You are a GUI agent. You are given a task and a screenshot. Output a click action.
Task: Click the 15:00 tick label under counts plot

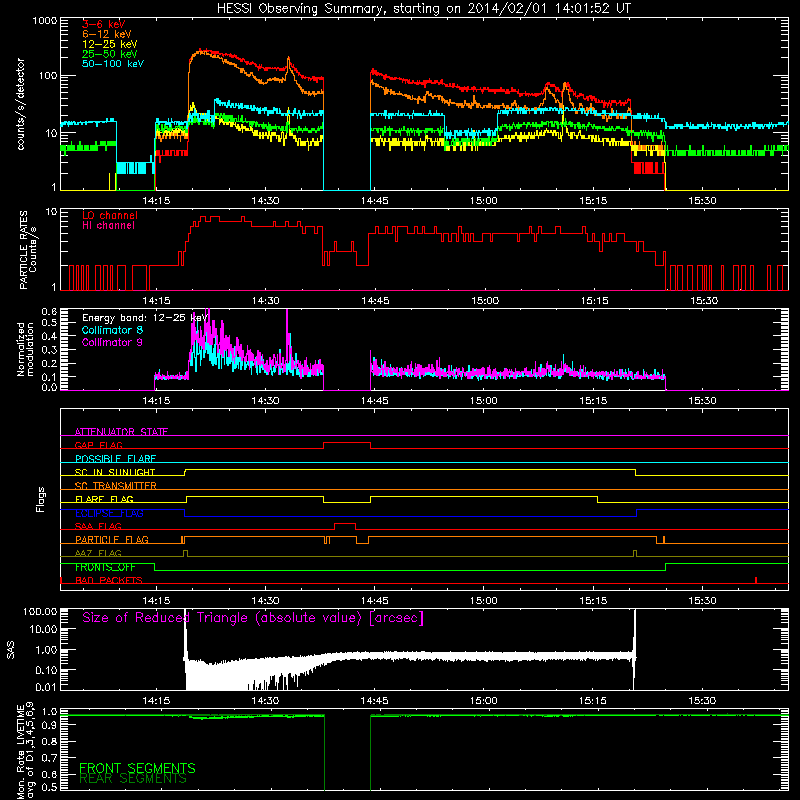[484, 201]
